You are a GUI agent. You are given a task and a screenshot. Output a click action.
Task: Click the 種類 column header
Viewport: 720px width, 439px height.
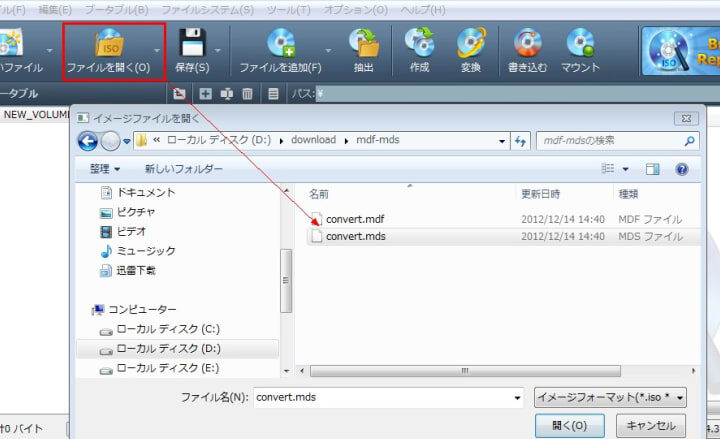point(628,194)
